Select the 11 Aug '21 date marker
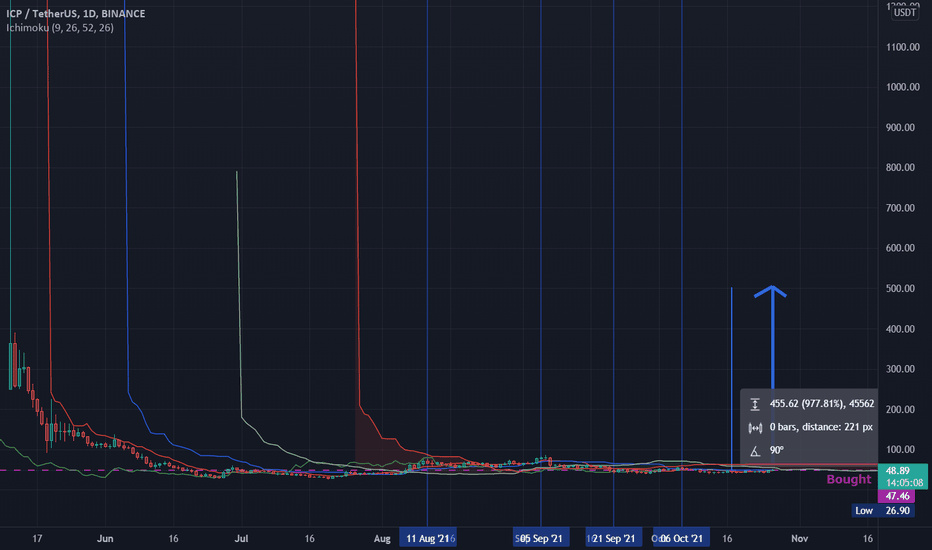The image size is (932, 550). click(x=427, y=538)
